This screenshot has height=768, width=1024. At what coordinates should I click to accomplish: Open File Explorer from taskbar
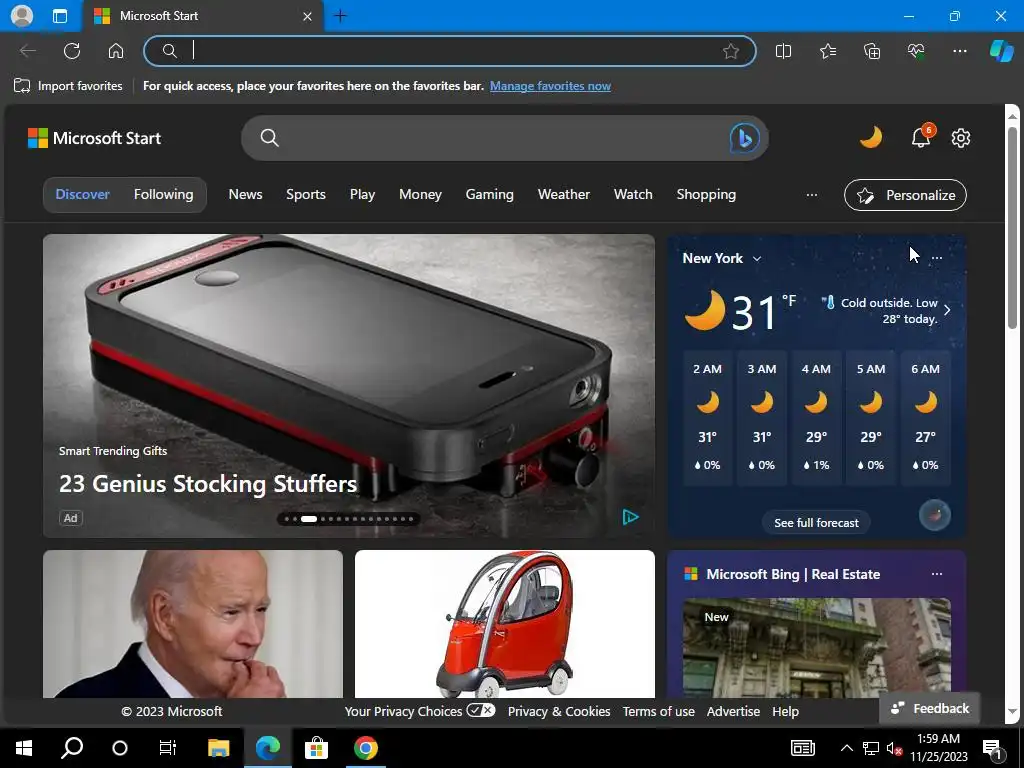pyautogui.click(x=218, y=748)
